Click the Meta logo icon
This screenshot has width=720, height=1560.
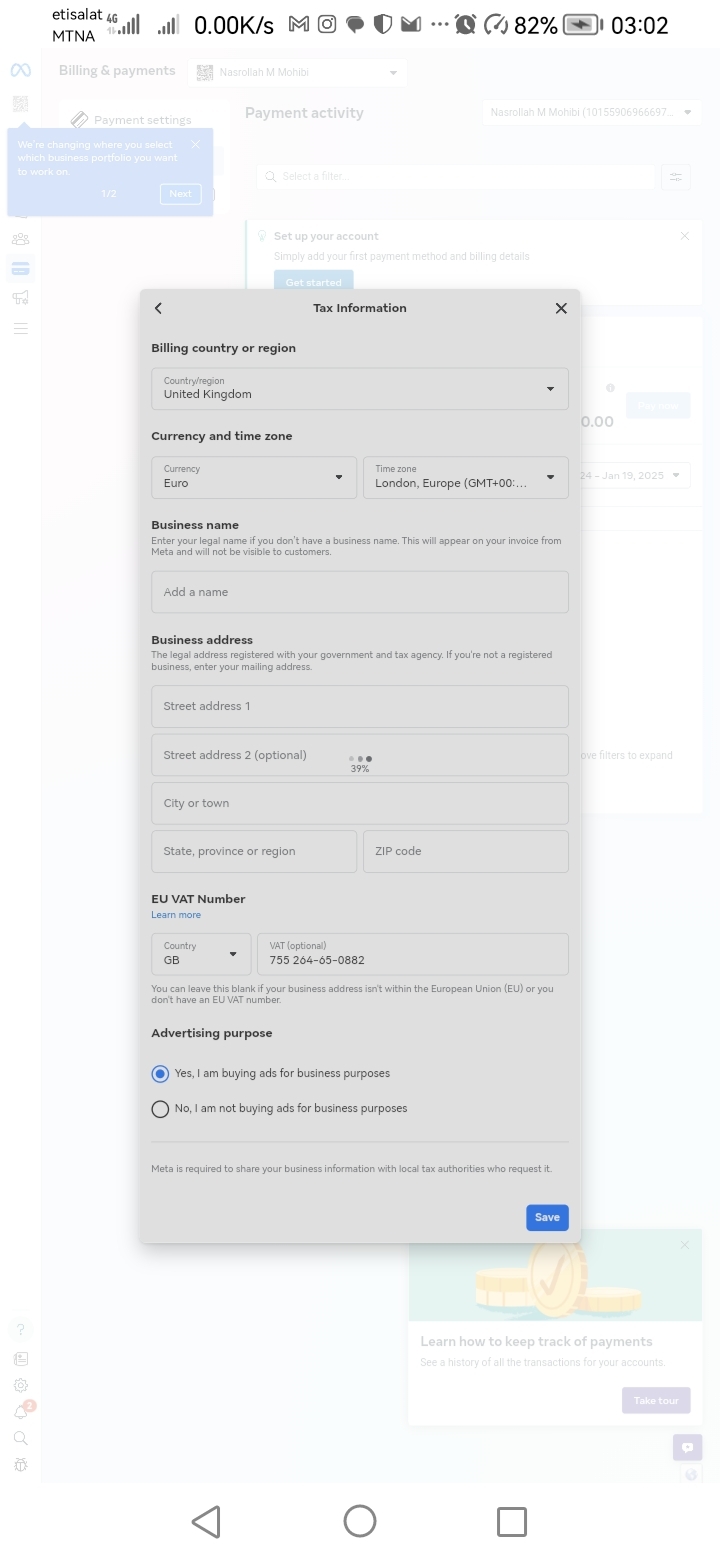(x=21, y=70)
